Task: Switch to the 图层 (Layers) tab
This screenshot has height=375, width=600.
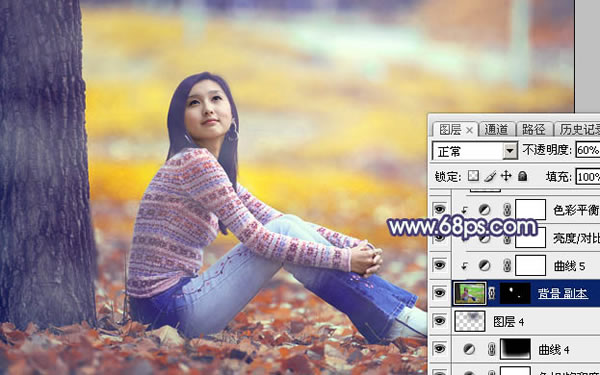Action: pos(450,130)
